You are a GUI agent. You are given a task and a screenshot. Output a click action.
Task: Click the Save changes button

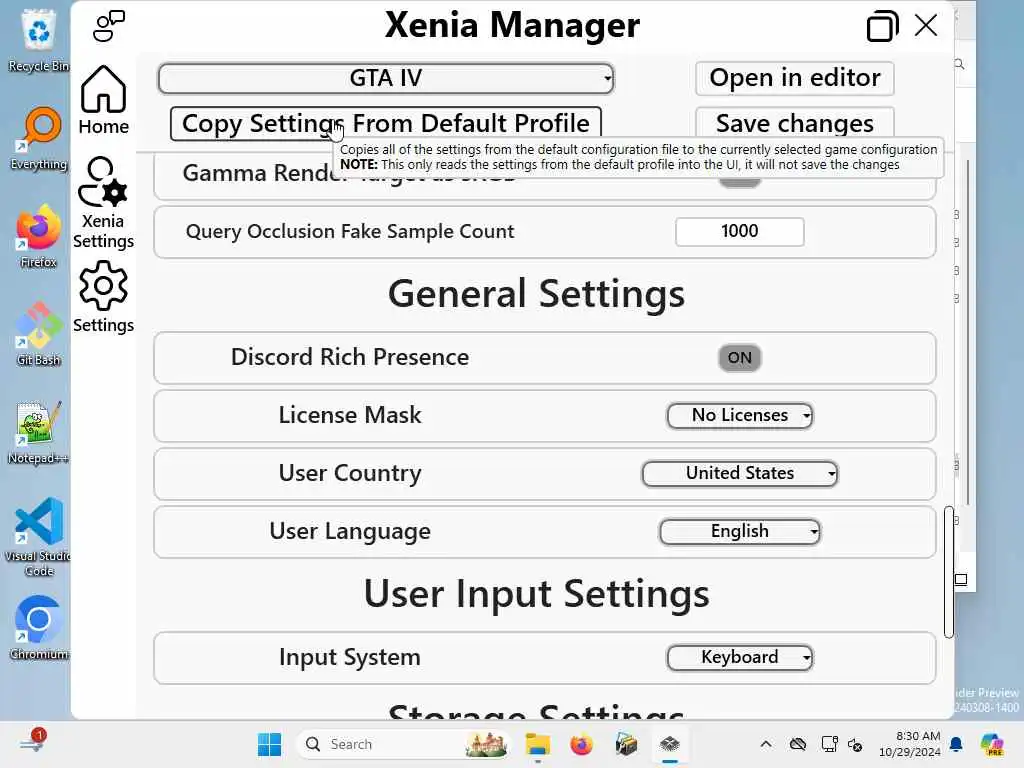[795, 123]
